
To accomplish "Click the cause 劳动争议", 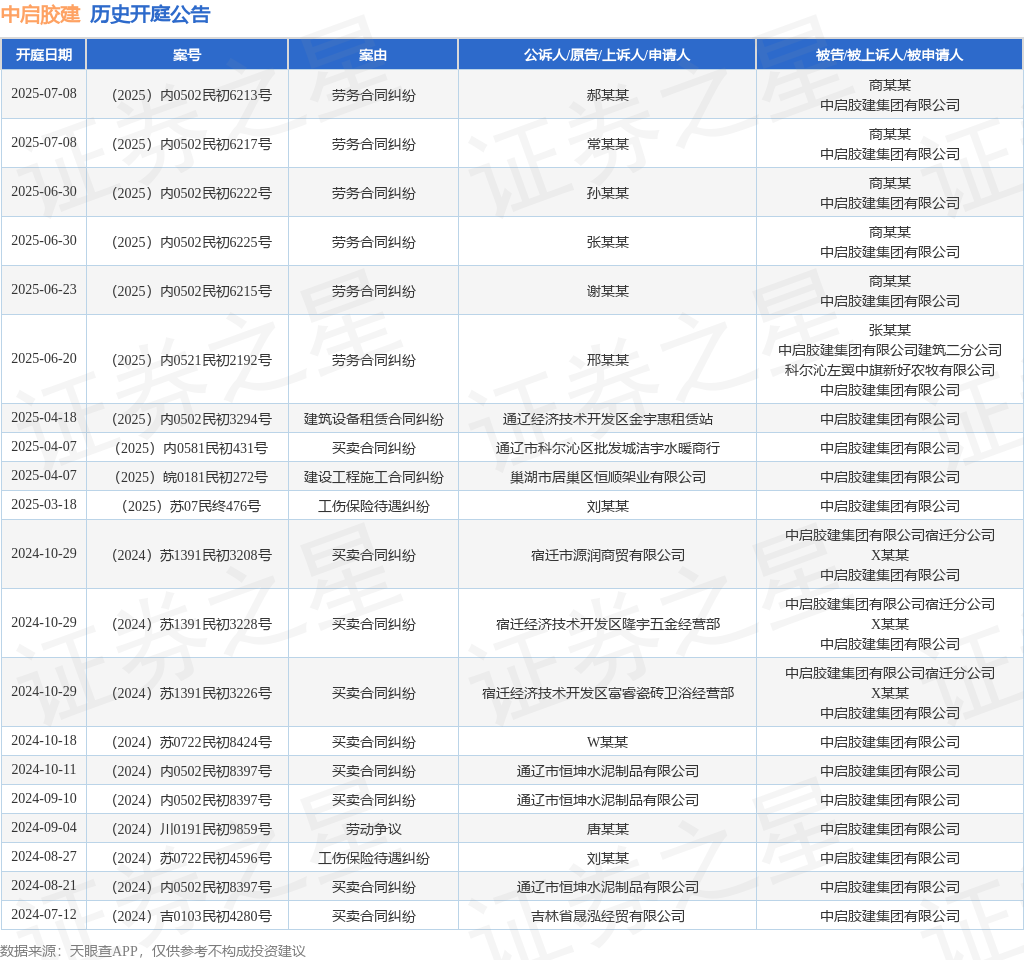I will point(374,829).
